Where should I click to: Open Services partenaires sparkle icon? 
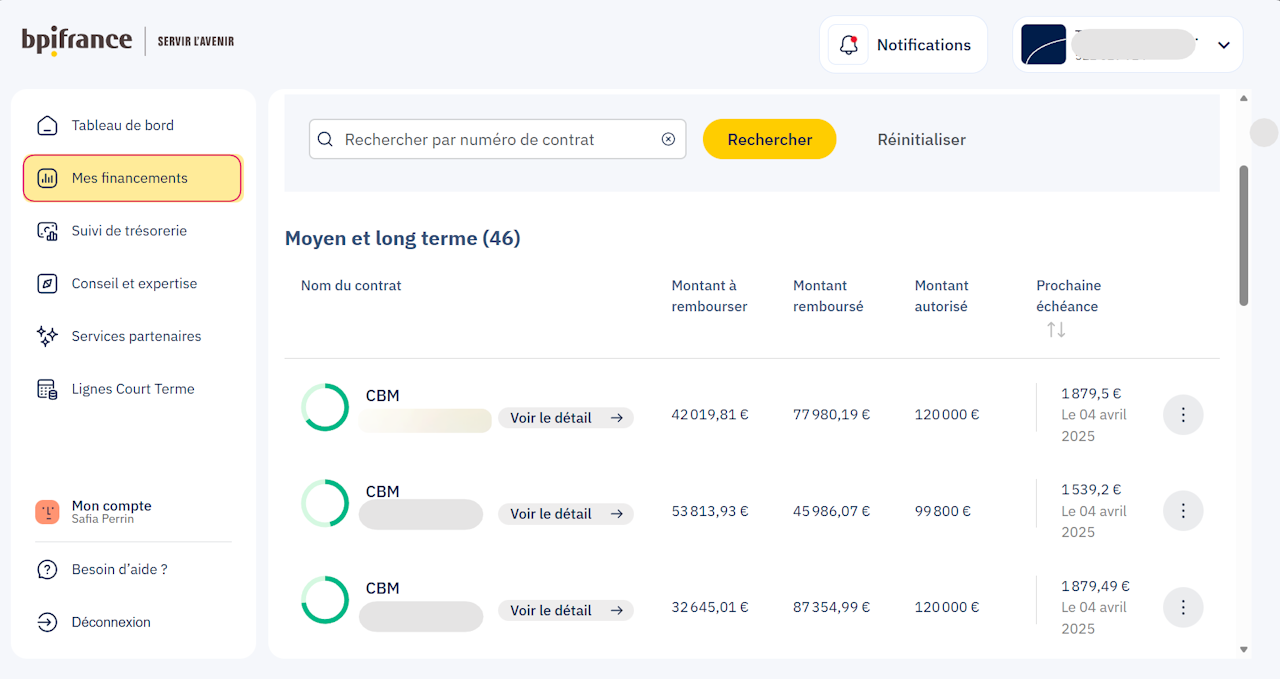47,337
